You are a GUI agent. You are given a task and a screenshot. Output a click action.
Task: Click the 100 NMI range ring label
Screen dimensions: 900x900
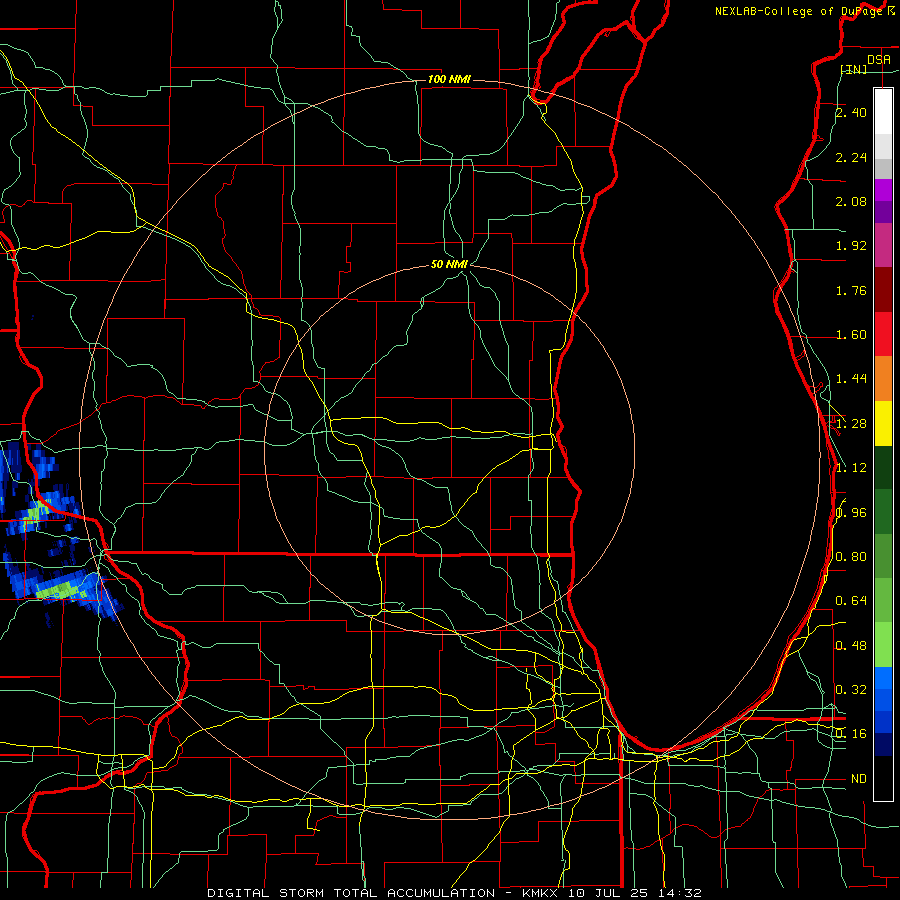(x=449, y=79)
